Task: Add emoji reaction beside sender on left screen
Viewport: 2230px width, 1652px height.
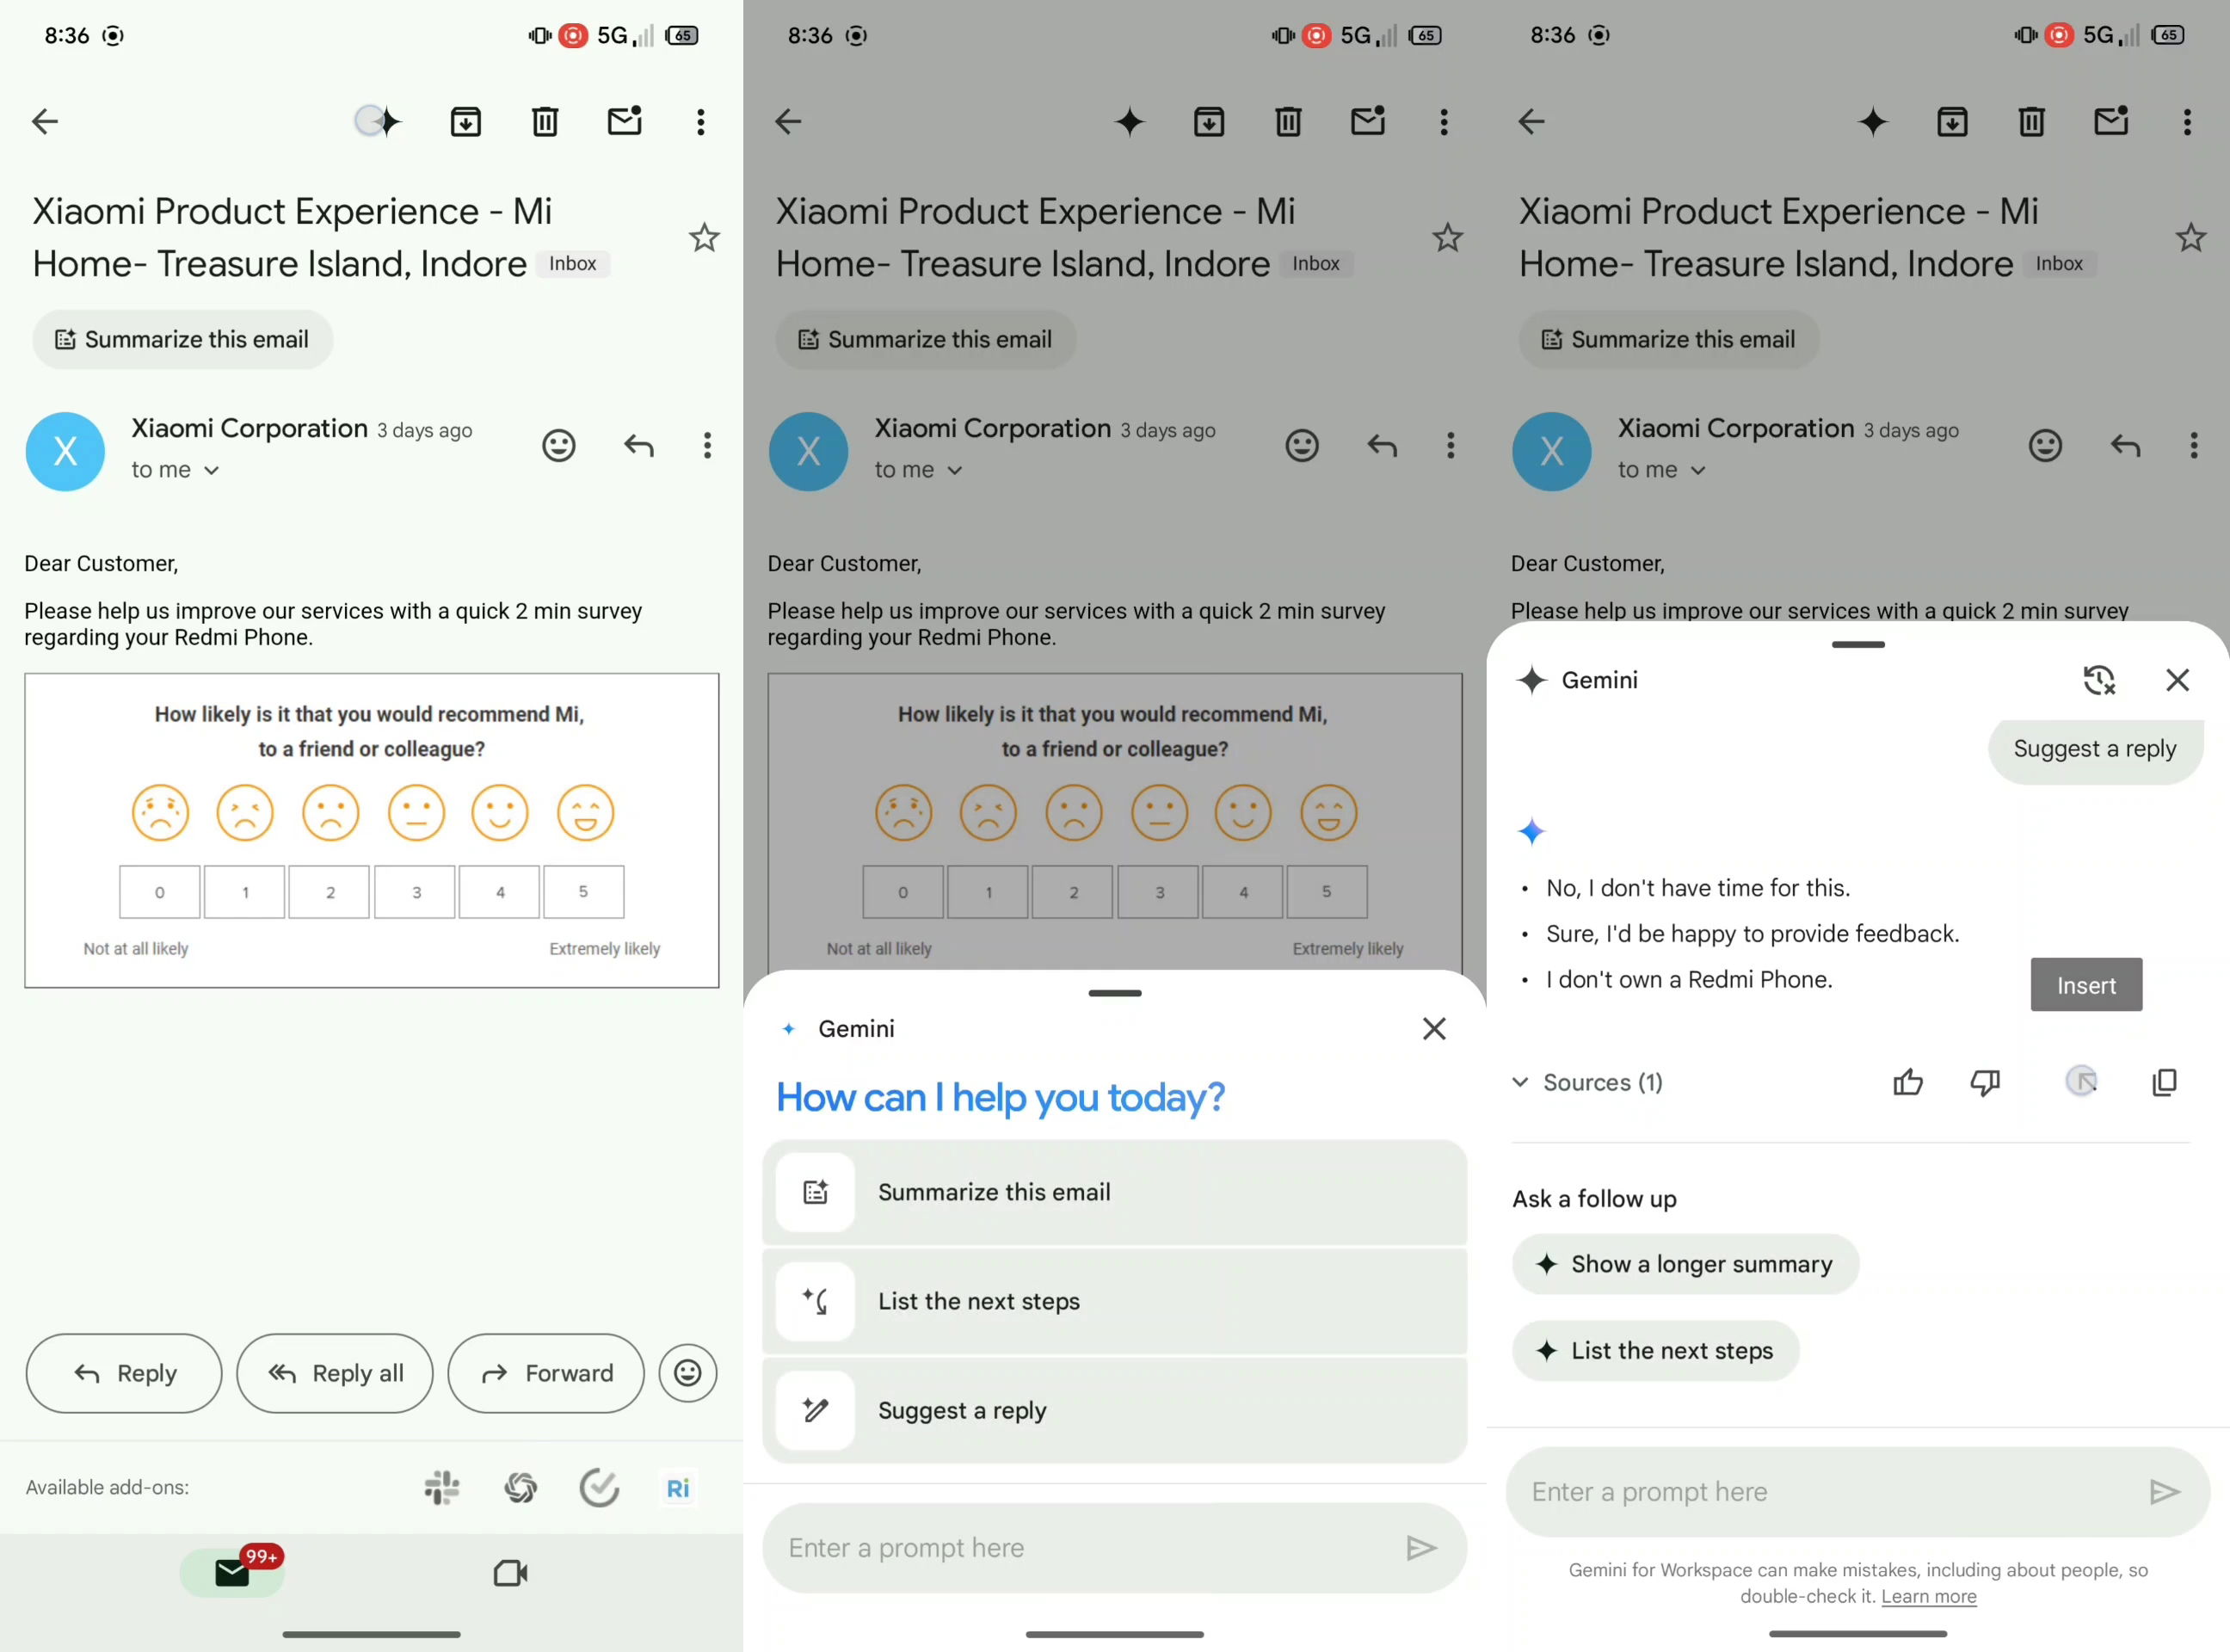Action: (559, 445)
